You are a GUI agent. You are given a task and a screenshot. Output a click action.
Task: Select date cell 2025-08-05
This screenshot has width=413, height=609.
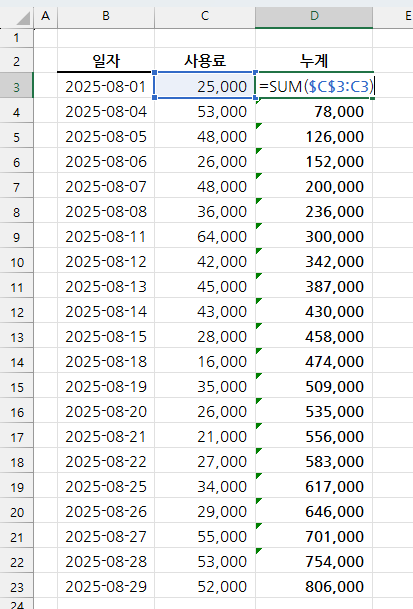click(x=106, y=136)
